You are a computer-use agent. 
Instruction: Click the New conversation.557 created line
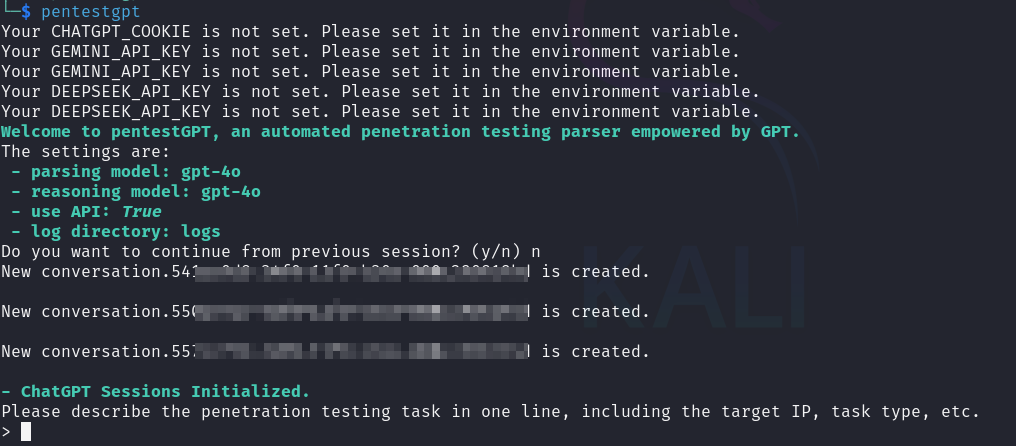pyautogui.click(x=325, y=352)
